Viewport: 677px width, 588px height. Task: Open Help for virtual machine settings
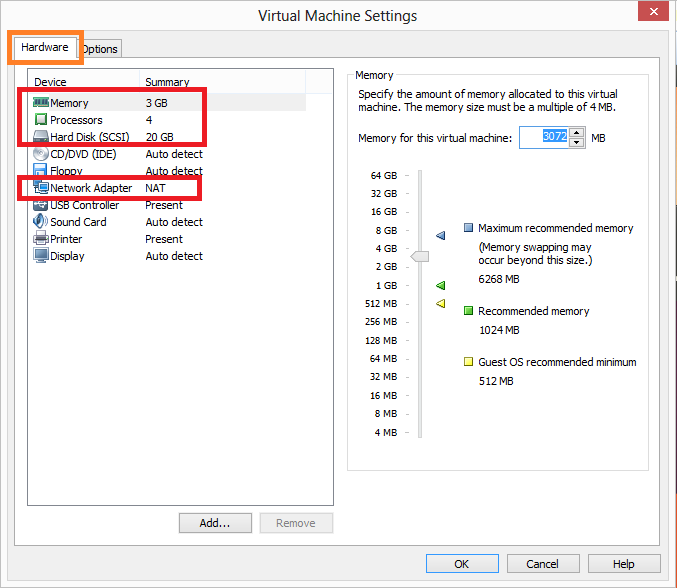tap(624, 564)
